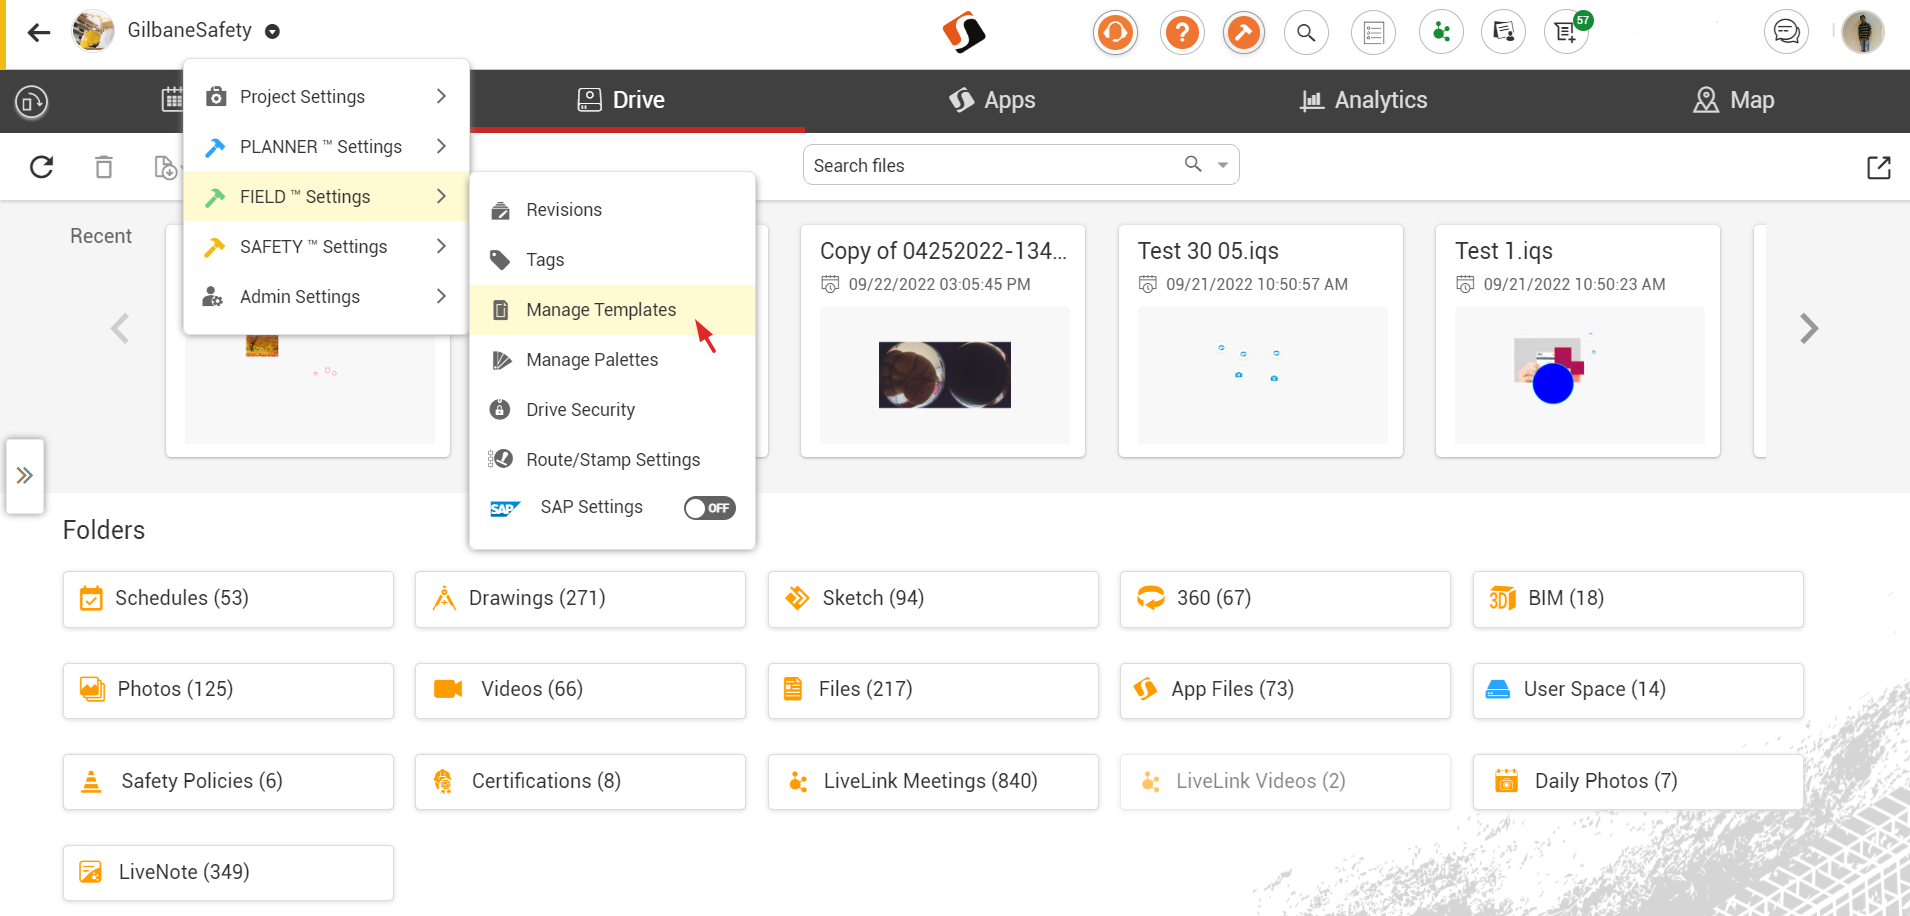Image resolution: width=1910 pixels, height=916 pixels.
Task: Open the LiveLink Meetings (840) folder
Action: coord(933,782)
